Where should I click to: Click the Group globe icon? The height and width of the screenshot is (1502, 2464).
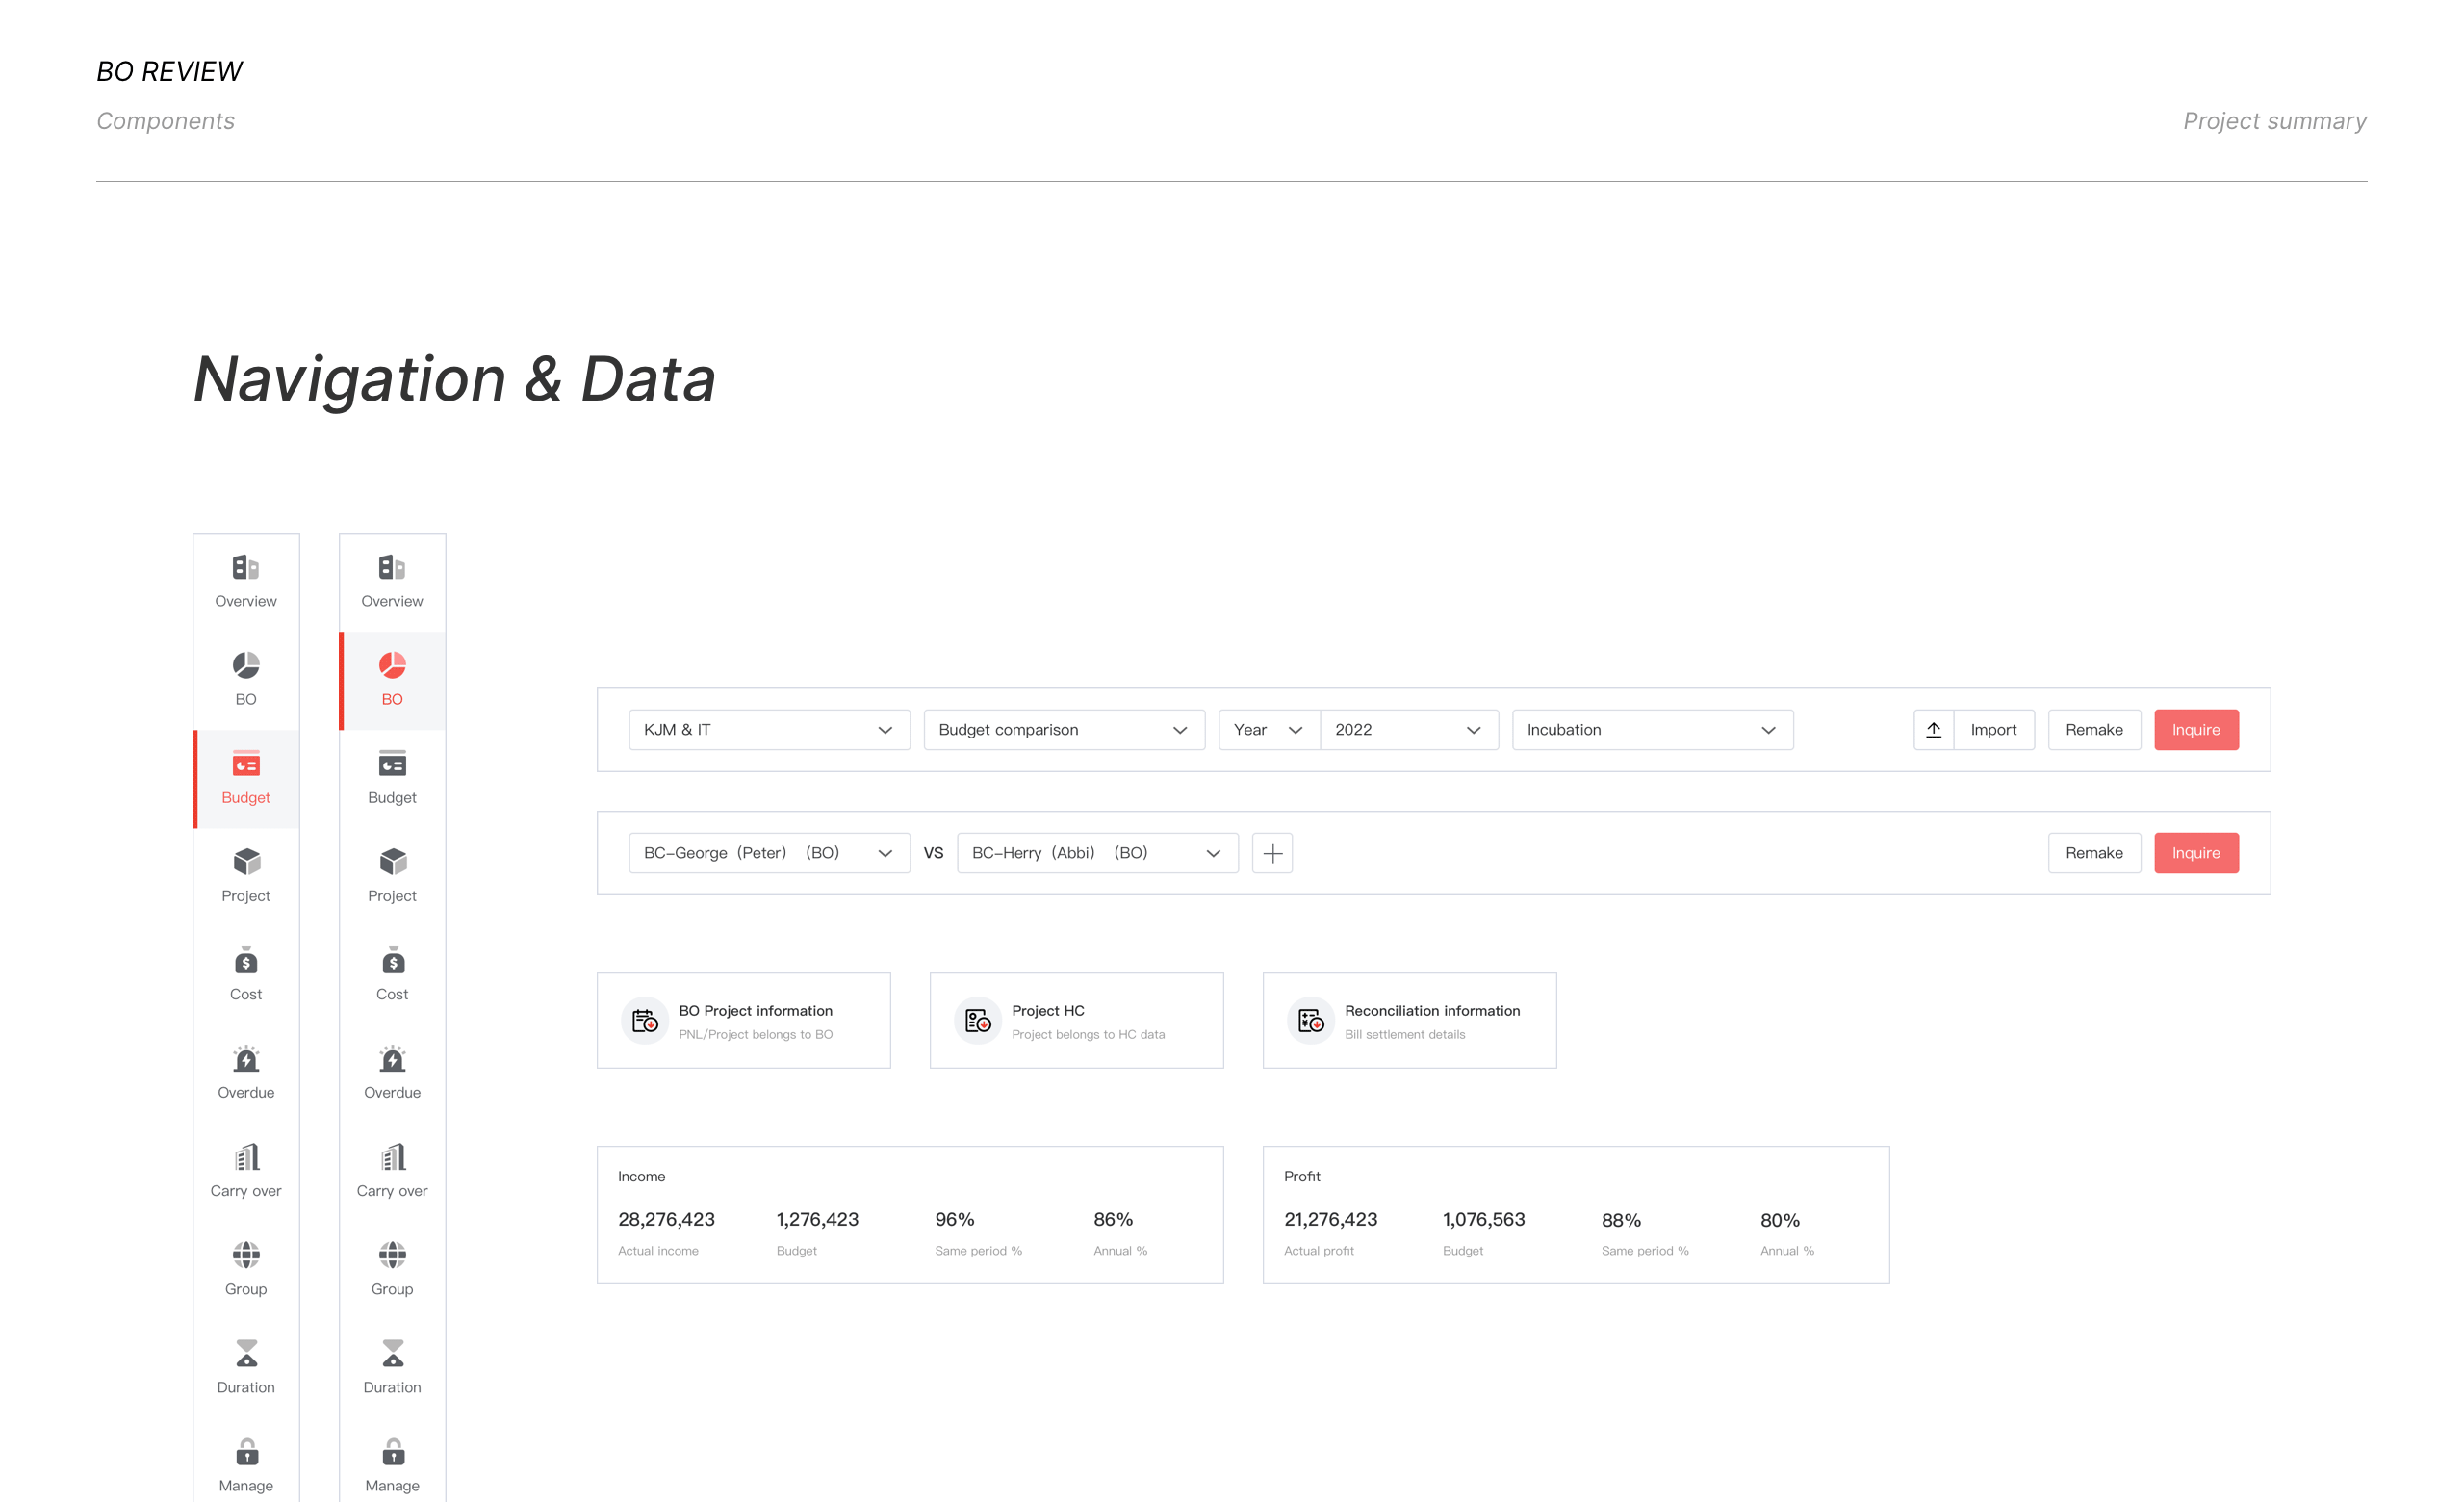246,1256
